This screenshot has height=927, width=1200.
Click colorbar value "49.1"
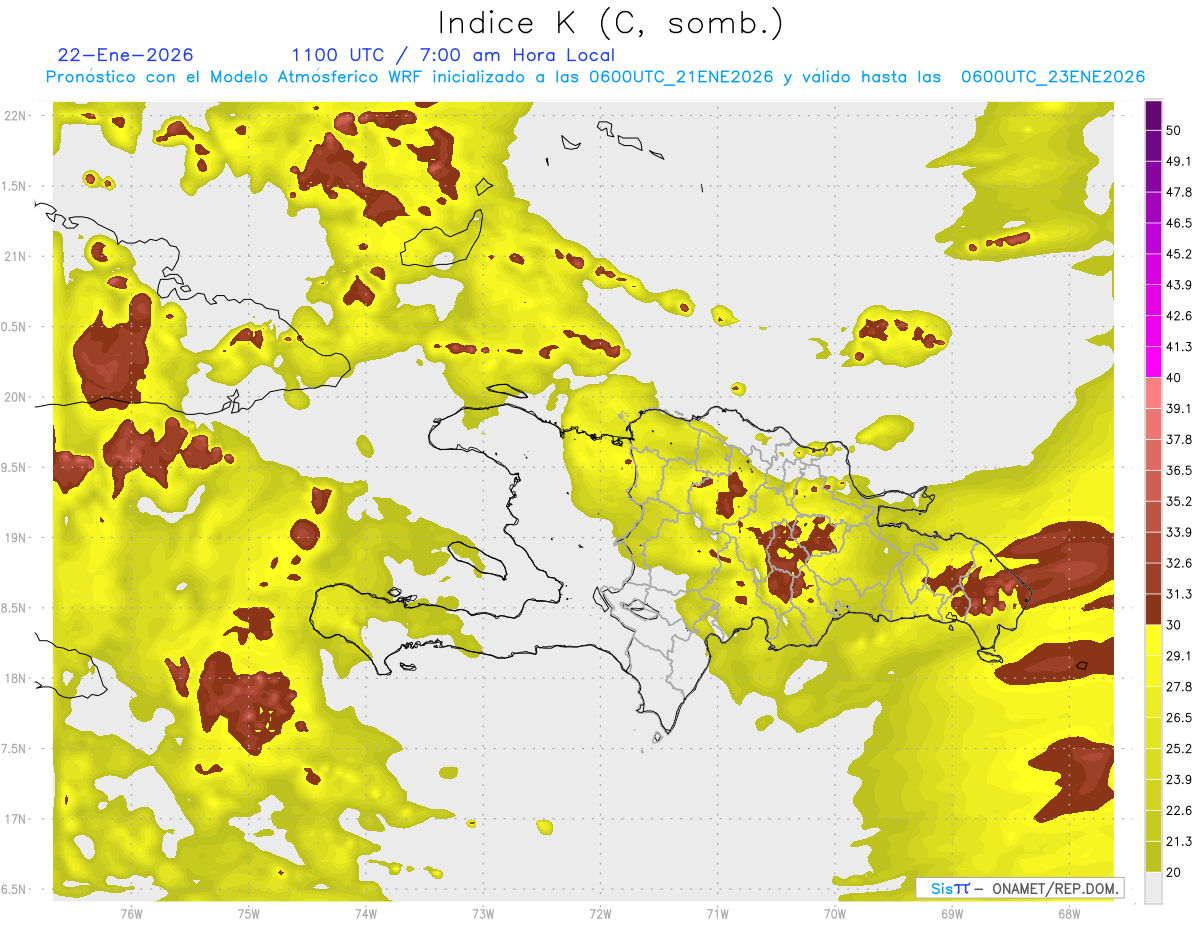coord(1179,161)
